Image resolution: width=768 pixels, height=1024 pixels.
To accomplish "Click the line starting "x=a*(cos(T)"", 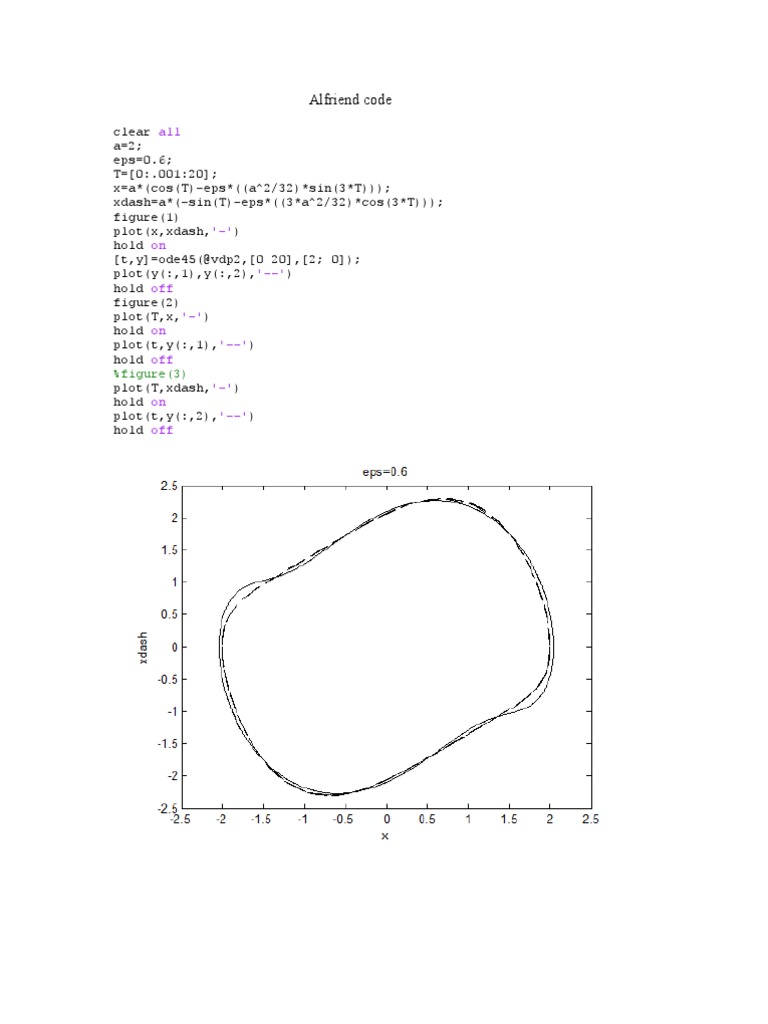I will coord(251,188).
